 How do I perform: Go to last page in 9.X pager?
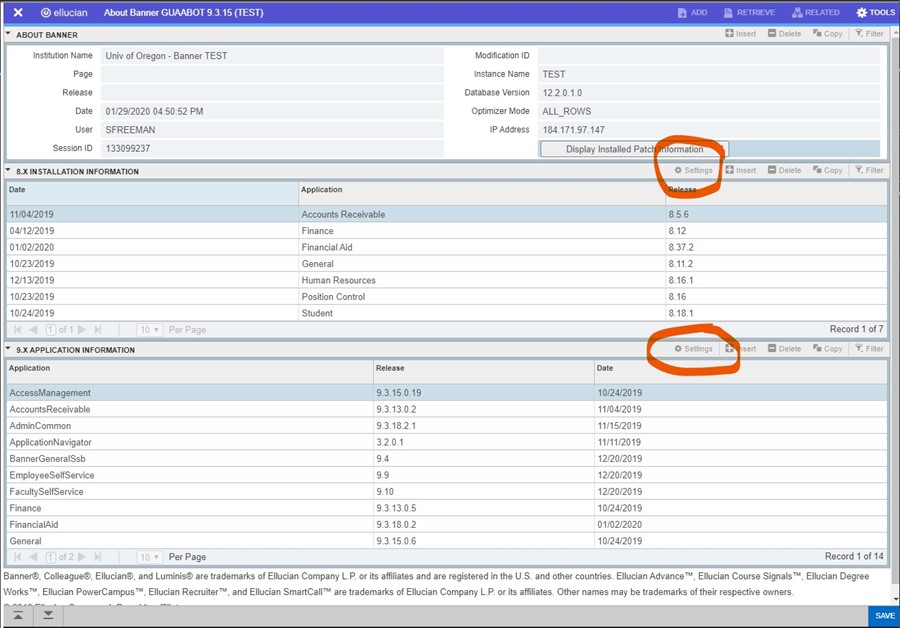pyautogui.click(x=98, y=557)
